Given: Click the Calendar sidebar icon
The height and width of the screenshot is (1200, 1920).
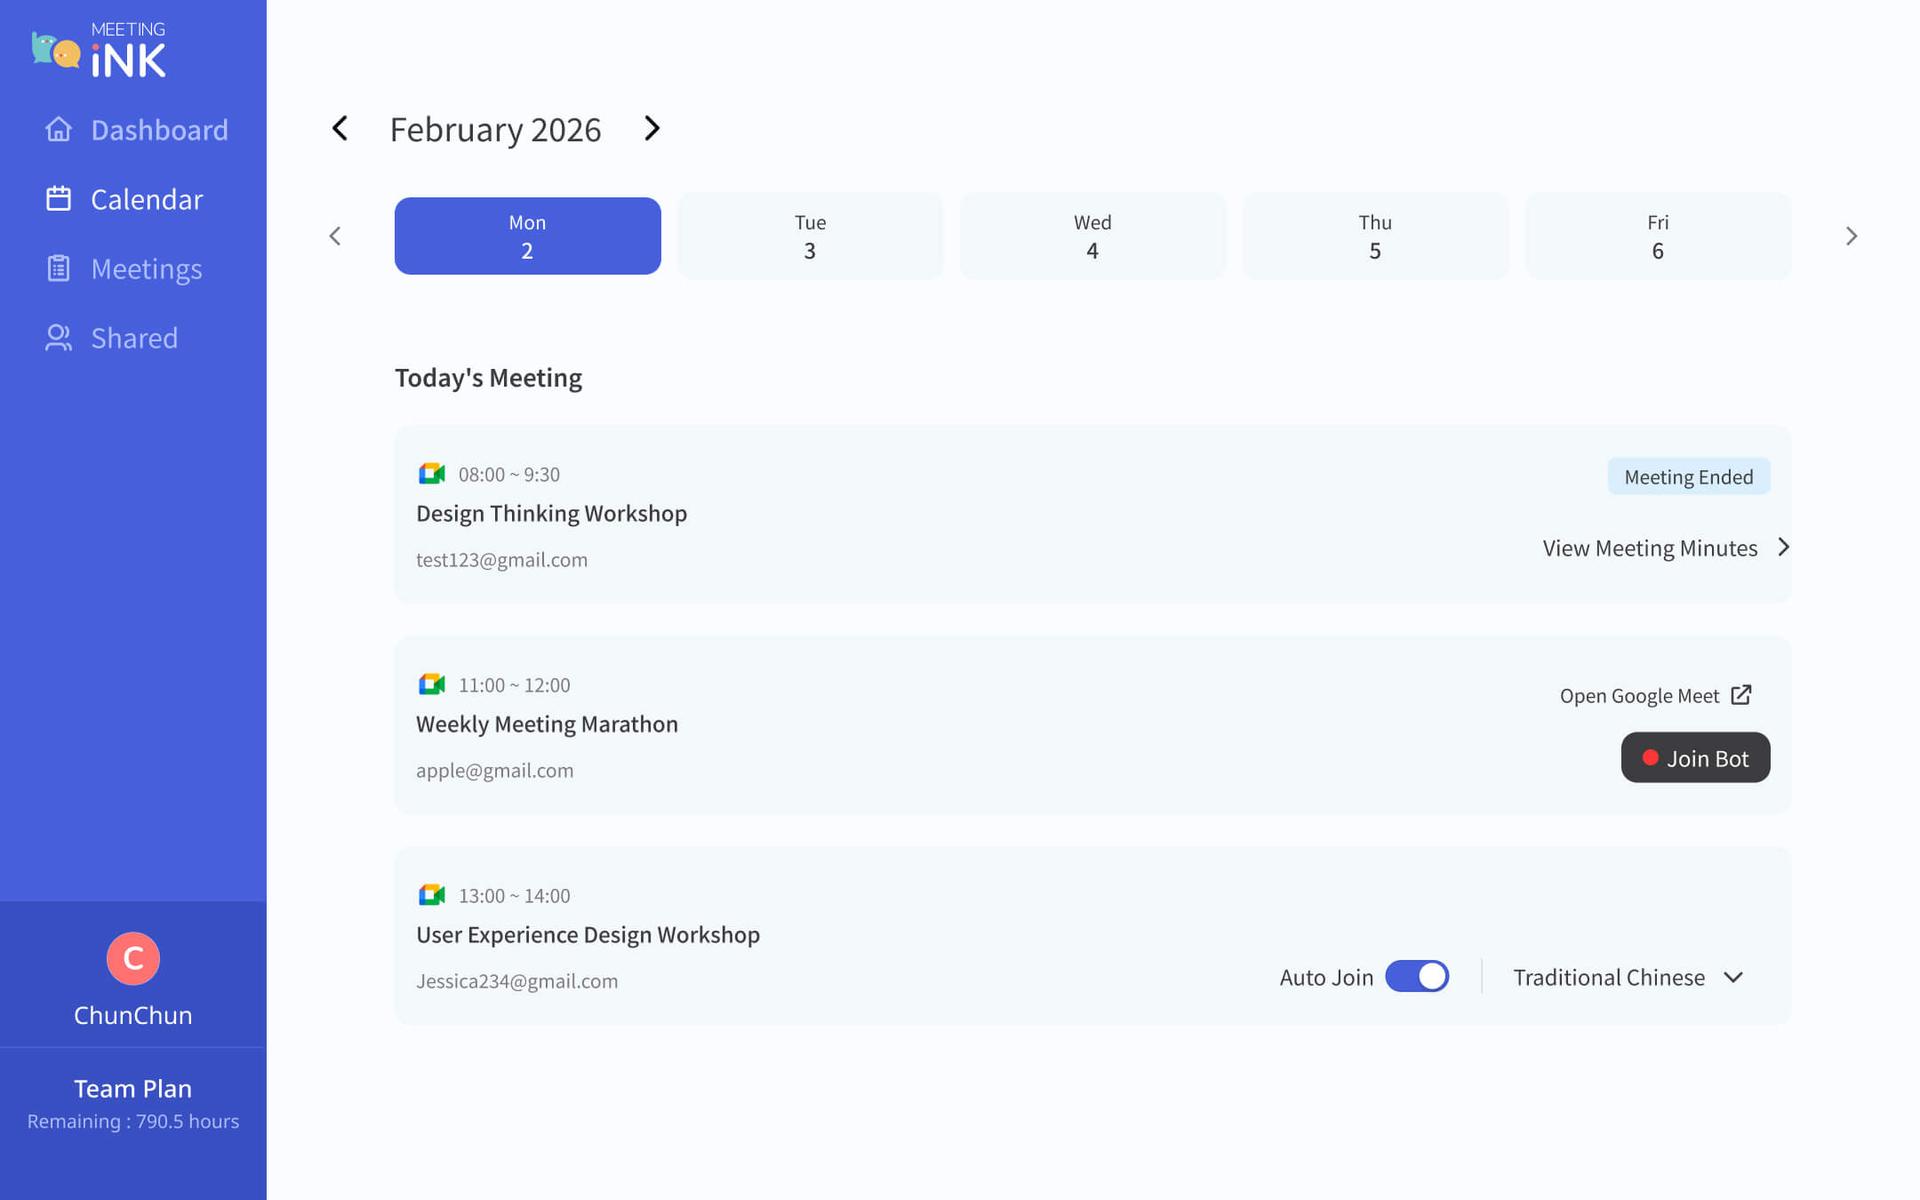Looking at the screenshot, I should 58,199.
